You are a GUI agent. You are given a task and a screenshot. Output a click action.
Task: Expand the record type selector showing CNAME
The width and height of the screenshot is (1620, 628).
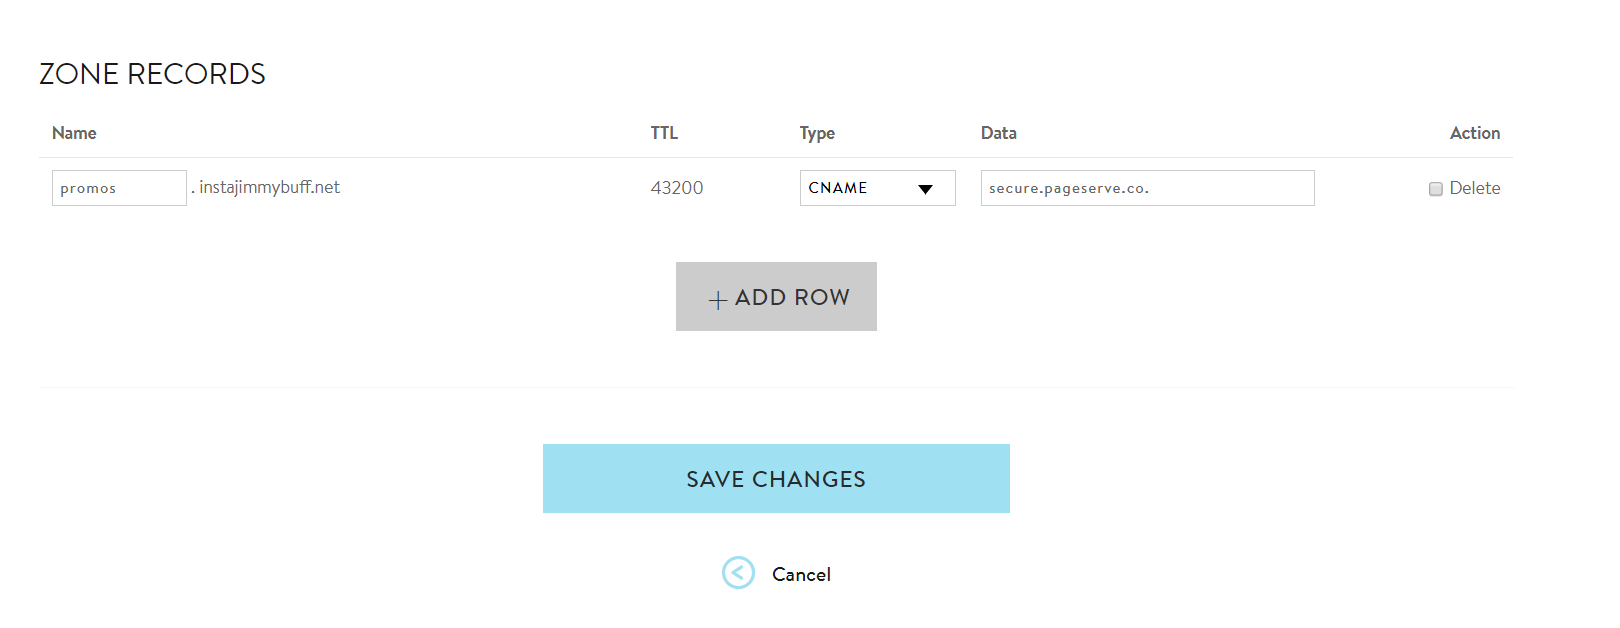[x=877, y=188]
